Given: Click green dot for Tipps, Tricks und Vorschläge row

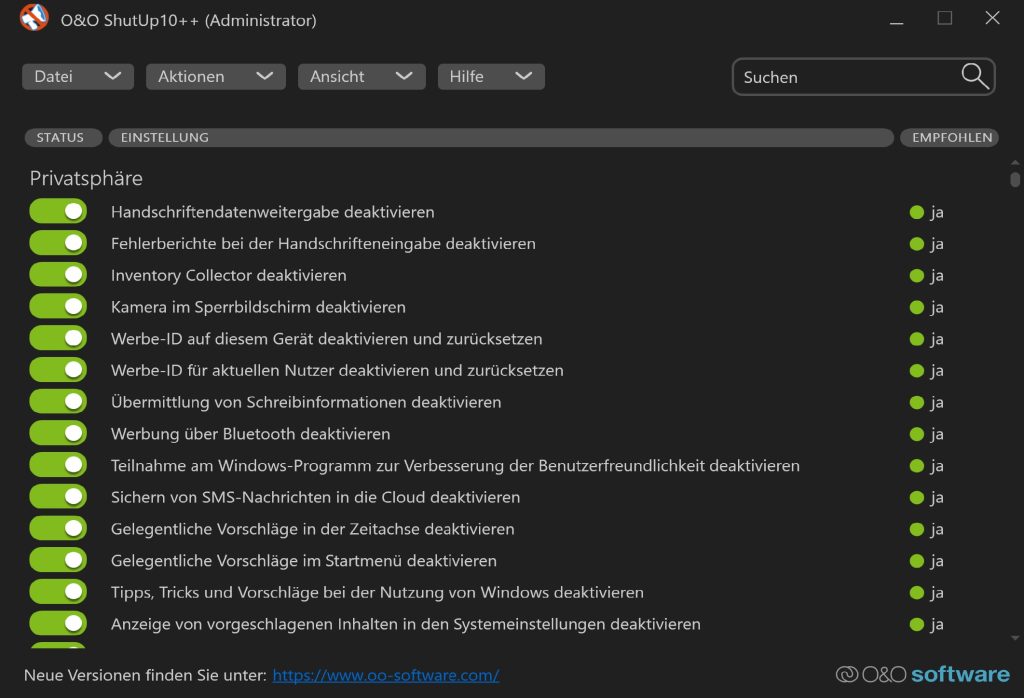Looking at the screenshot, I should [x=917, y=593].
